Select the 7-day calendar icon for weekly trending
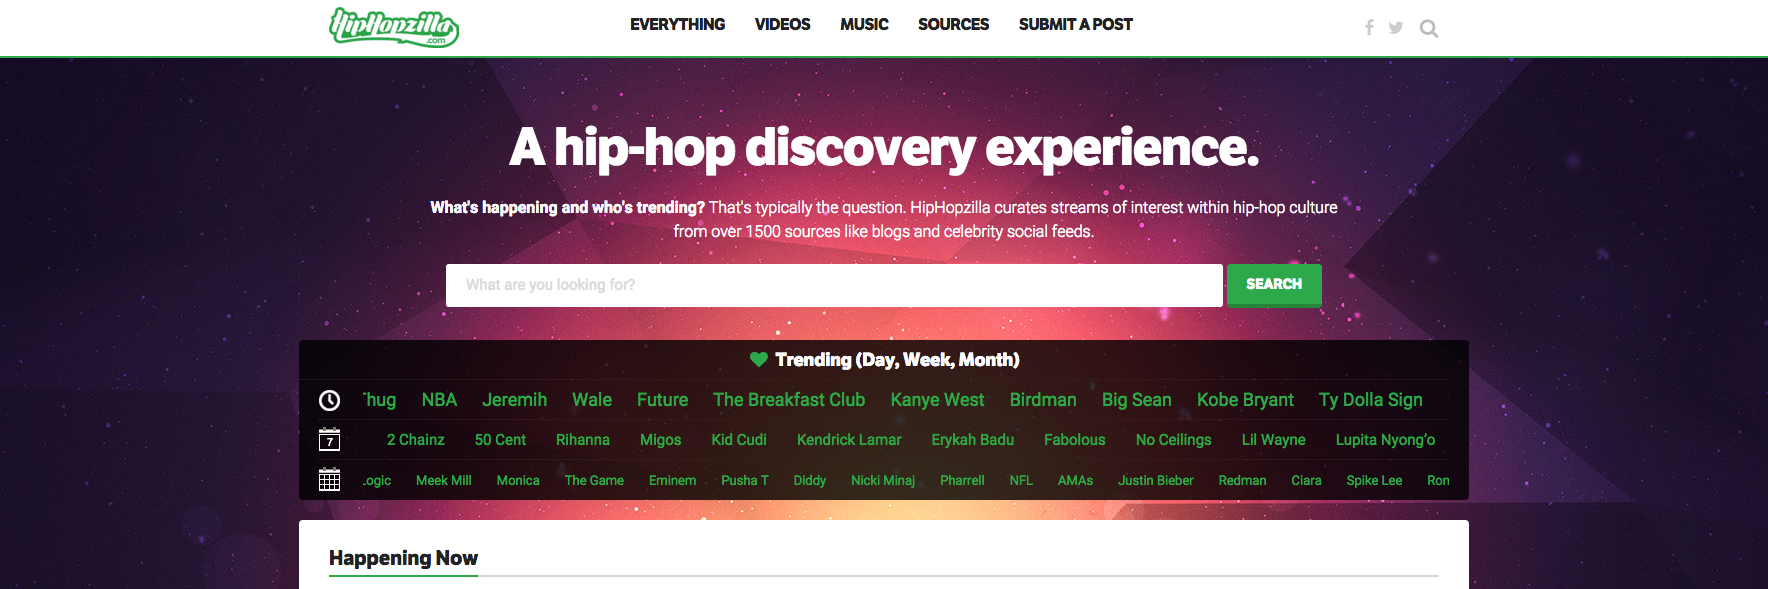 [329, 440]
